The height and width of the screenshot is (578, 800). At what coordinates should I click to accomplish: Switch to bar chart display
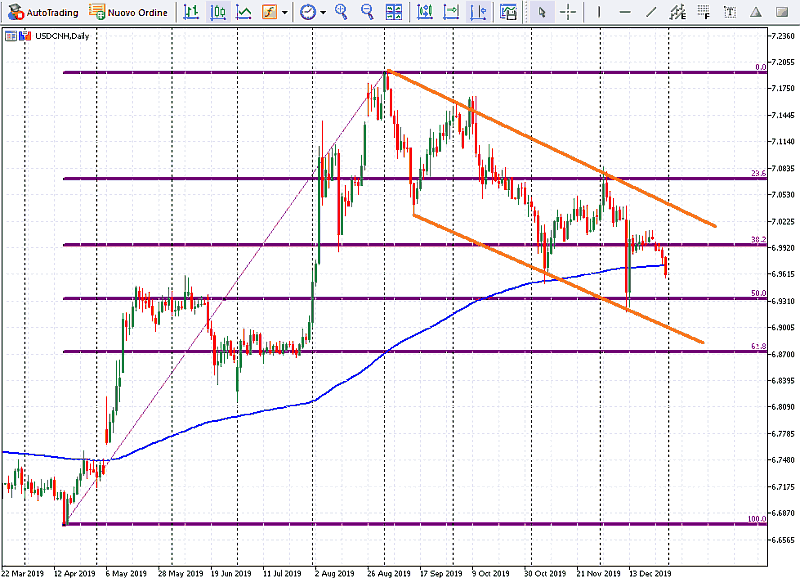coord(191,12)
